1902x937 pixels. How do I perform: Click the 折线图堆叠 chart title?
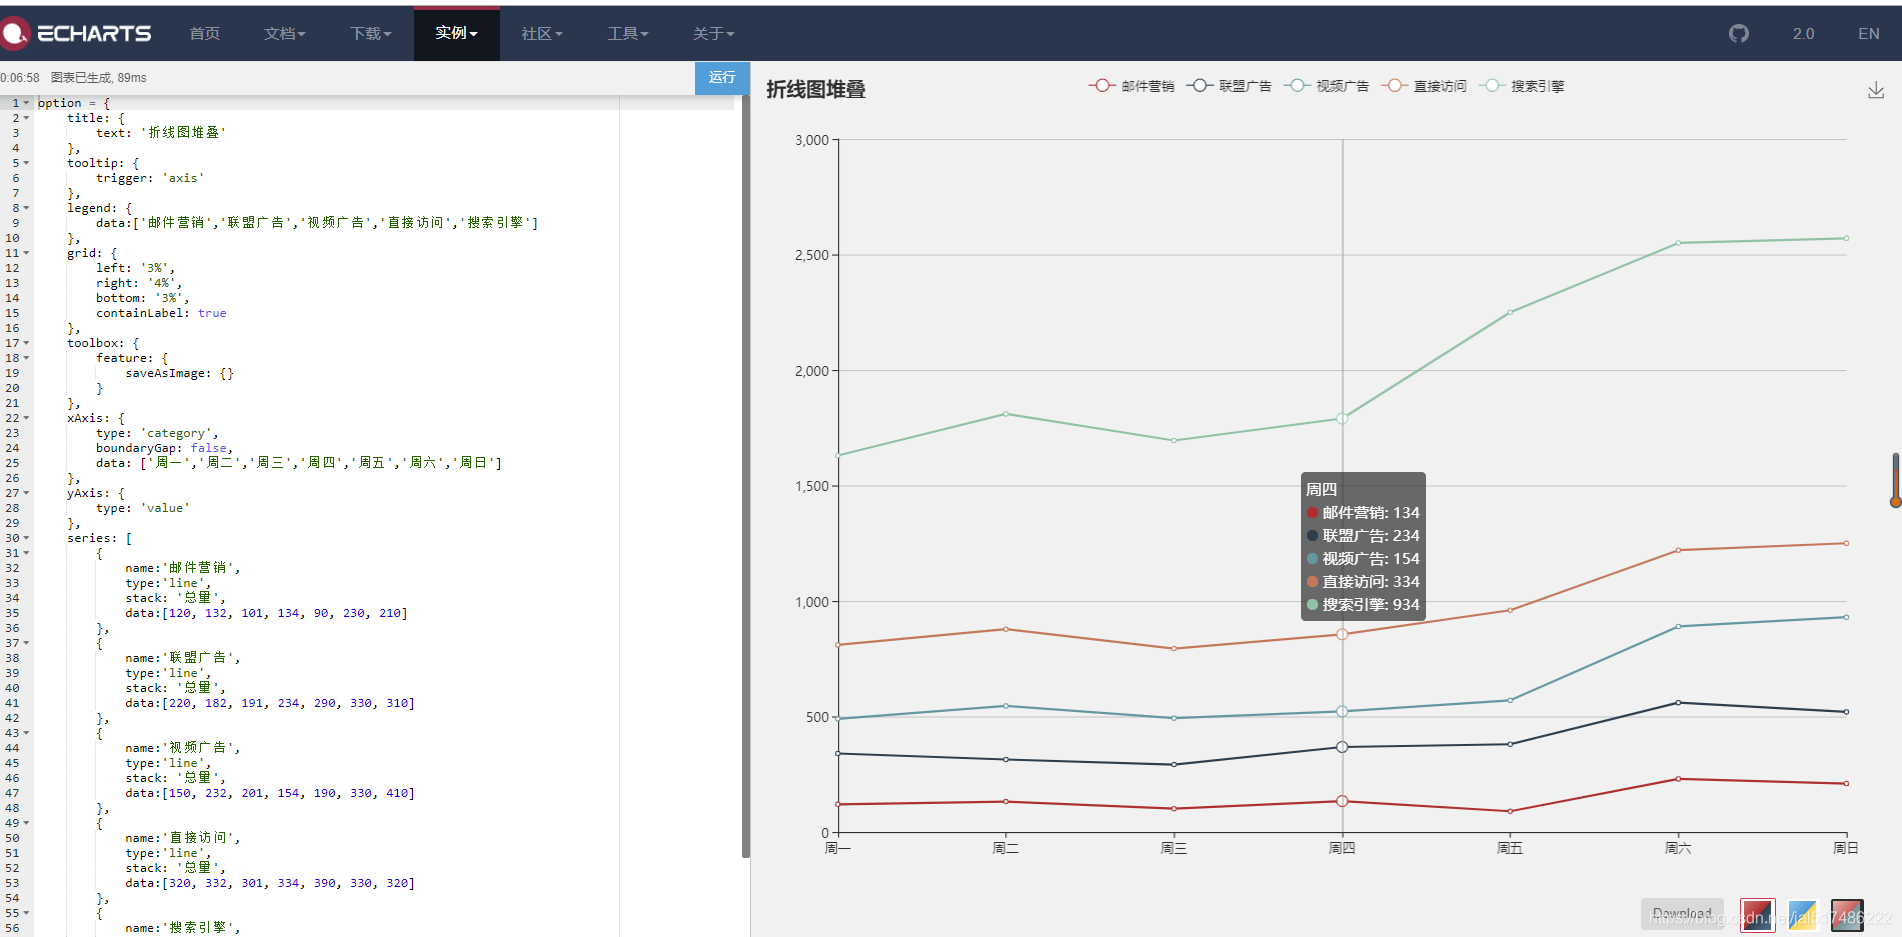click(x=816, y=89)
